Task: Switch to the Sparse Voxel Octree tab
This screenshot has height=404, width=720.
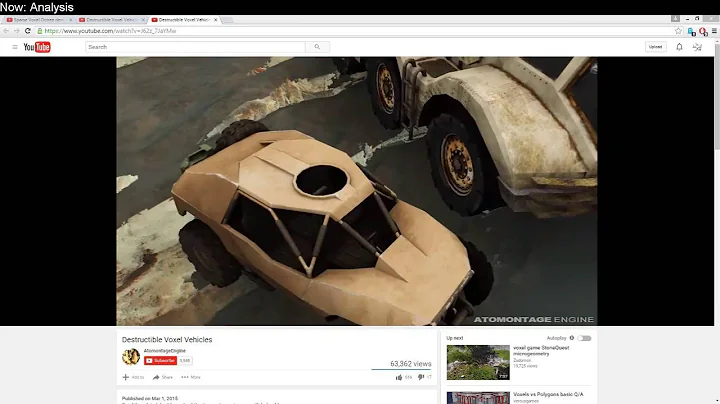Action: [39, 20]
